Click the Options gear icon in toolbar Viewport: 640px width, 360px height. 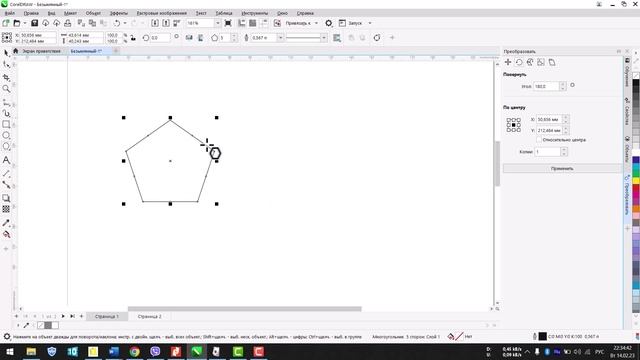pyautogui.click(x=329, y=23)
